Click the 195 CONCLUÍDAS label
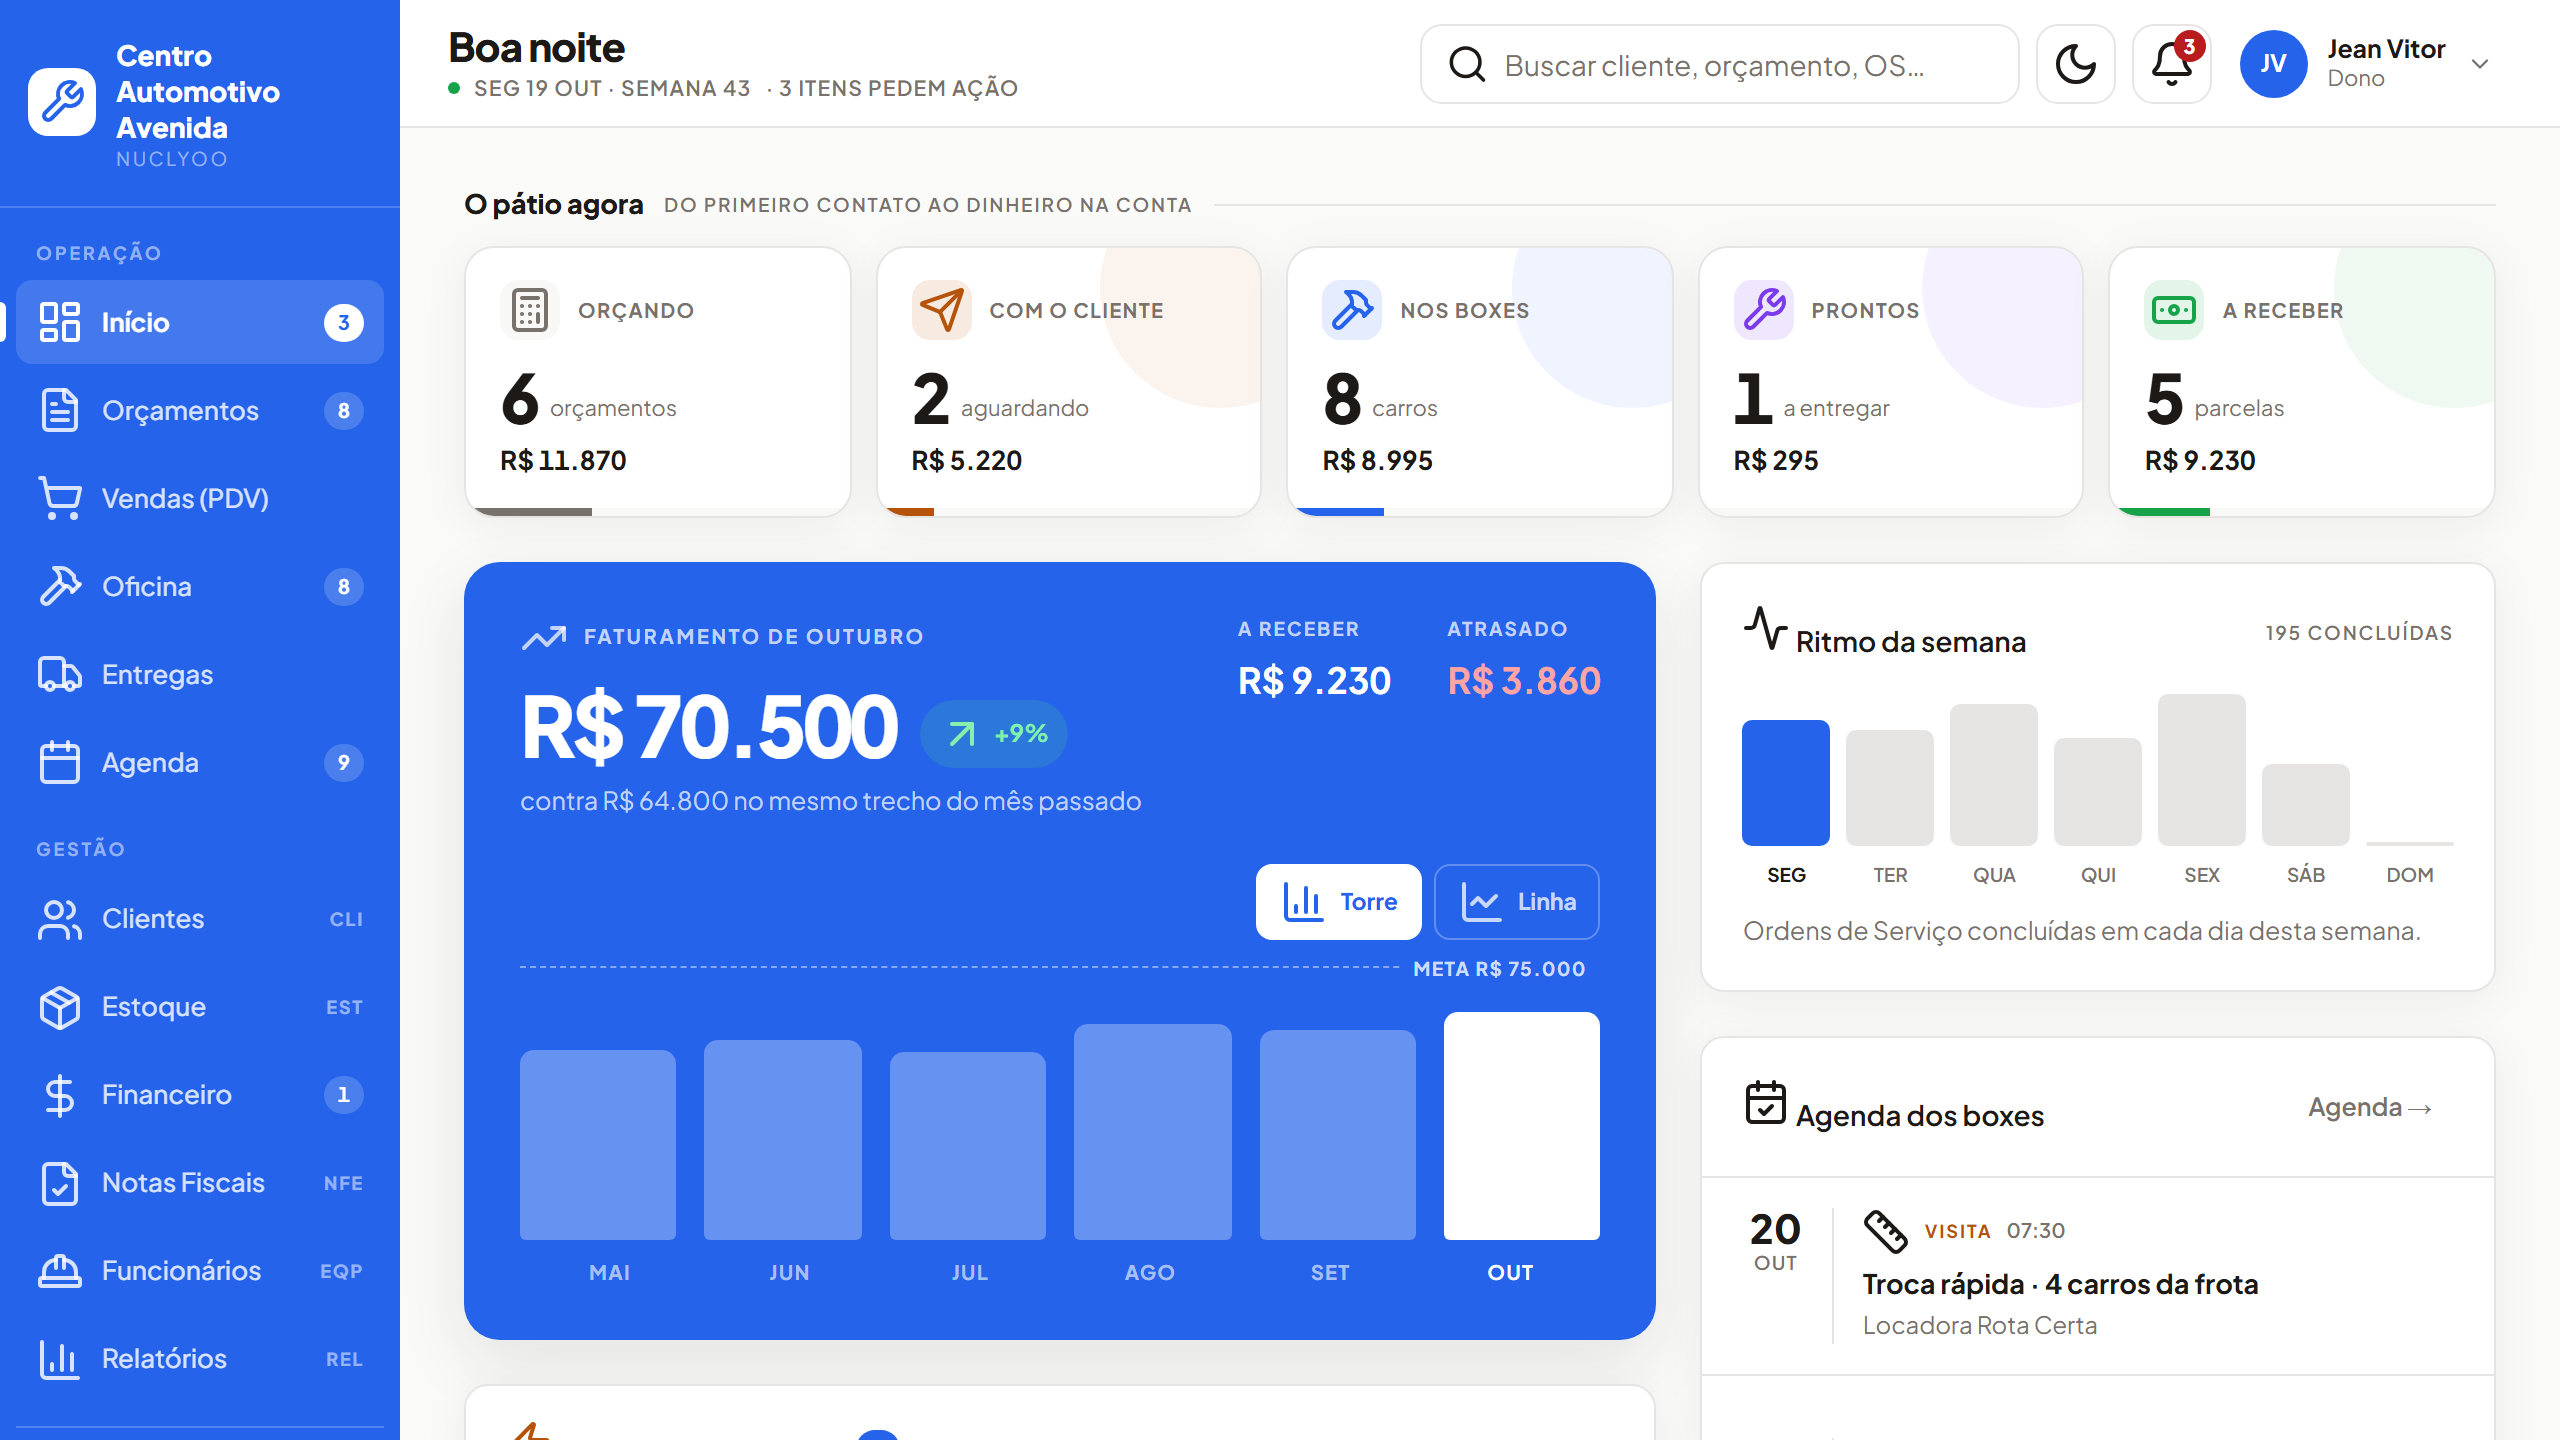2560x1440 pixels. tap(2358, 633)
